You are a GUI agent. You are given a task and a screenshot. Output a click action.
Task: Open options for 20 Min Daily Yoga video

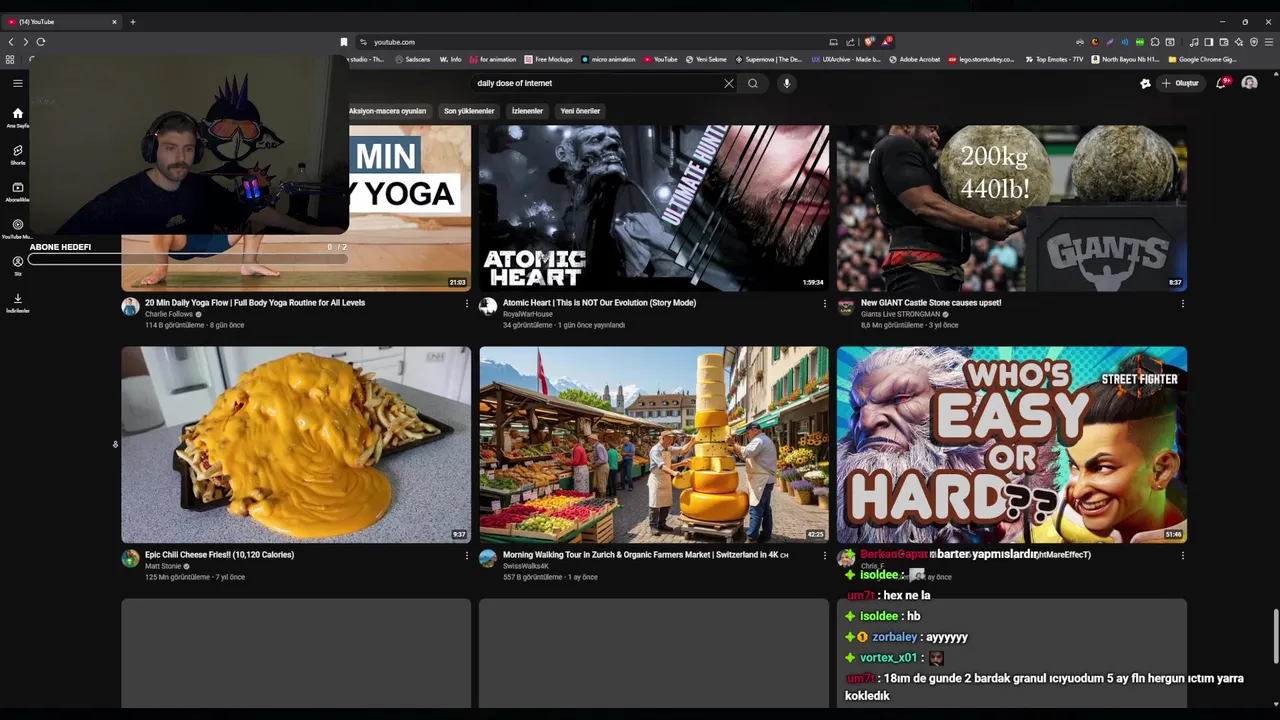click(x=466, y=303)
